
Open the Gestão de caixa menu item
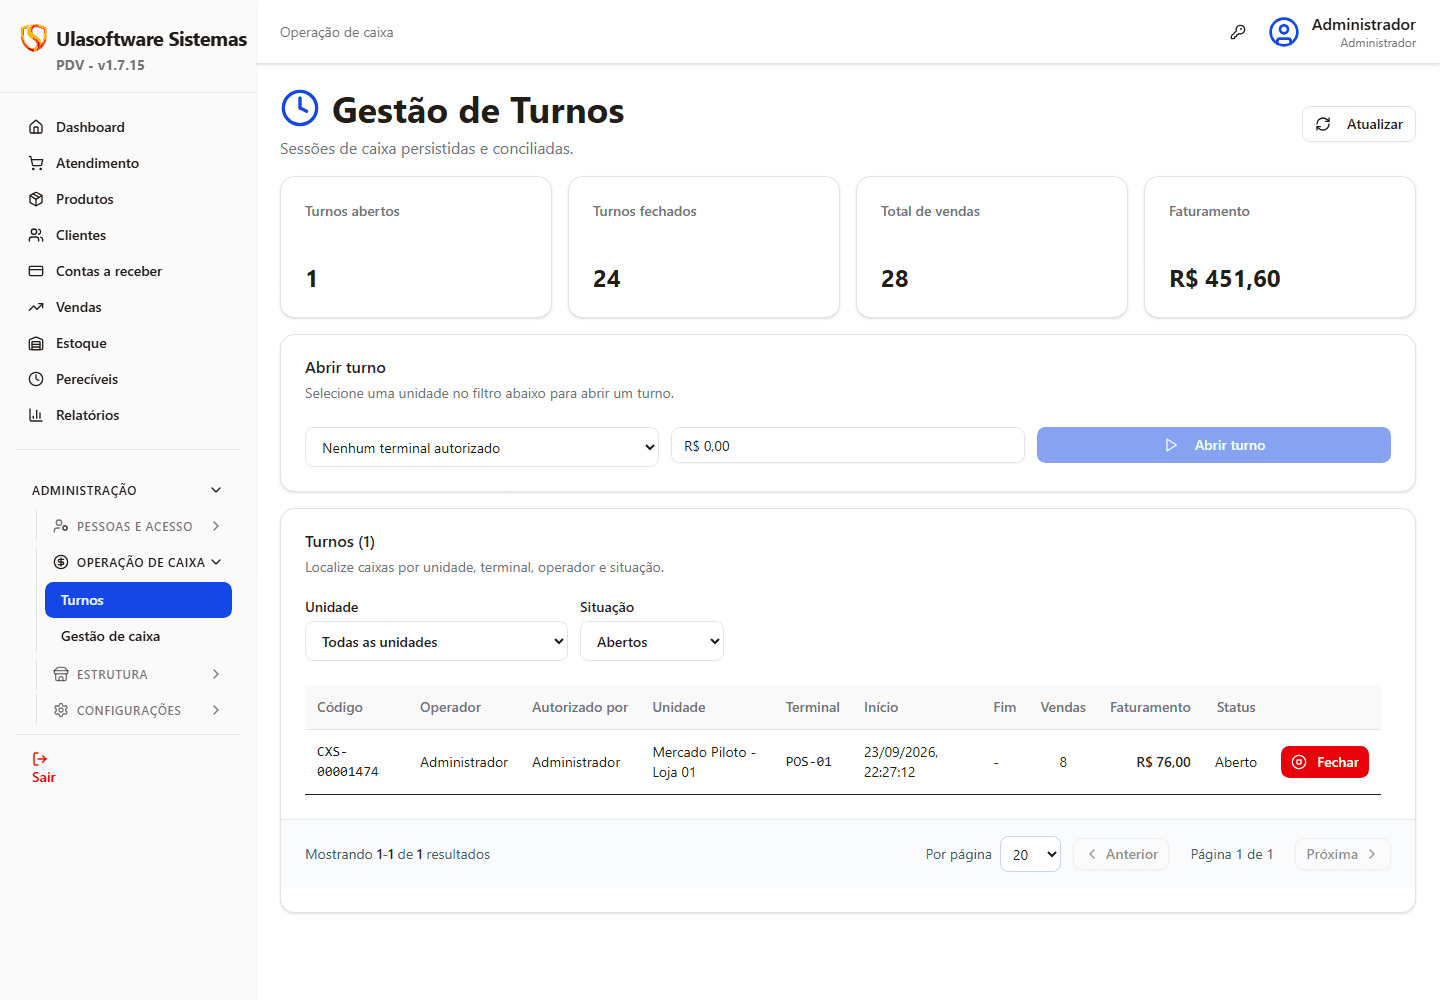[138, 636]
